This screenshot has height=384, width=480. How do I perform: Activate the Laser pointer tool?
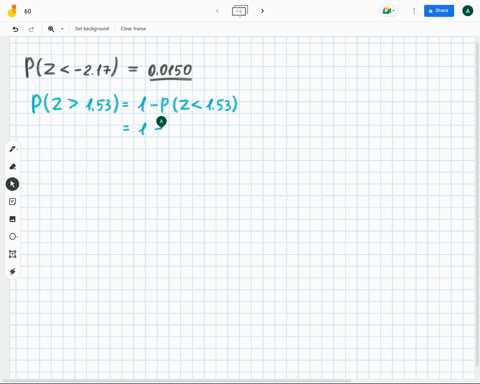coord(13,272)
